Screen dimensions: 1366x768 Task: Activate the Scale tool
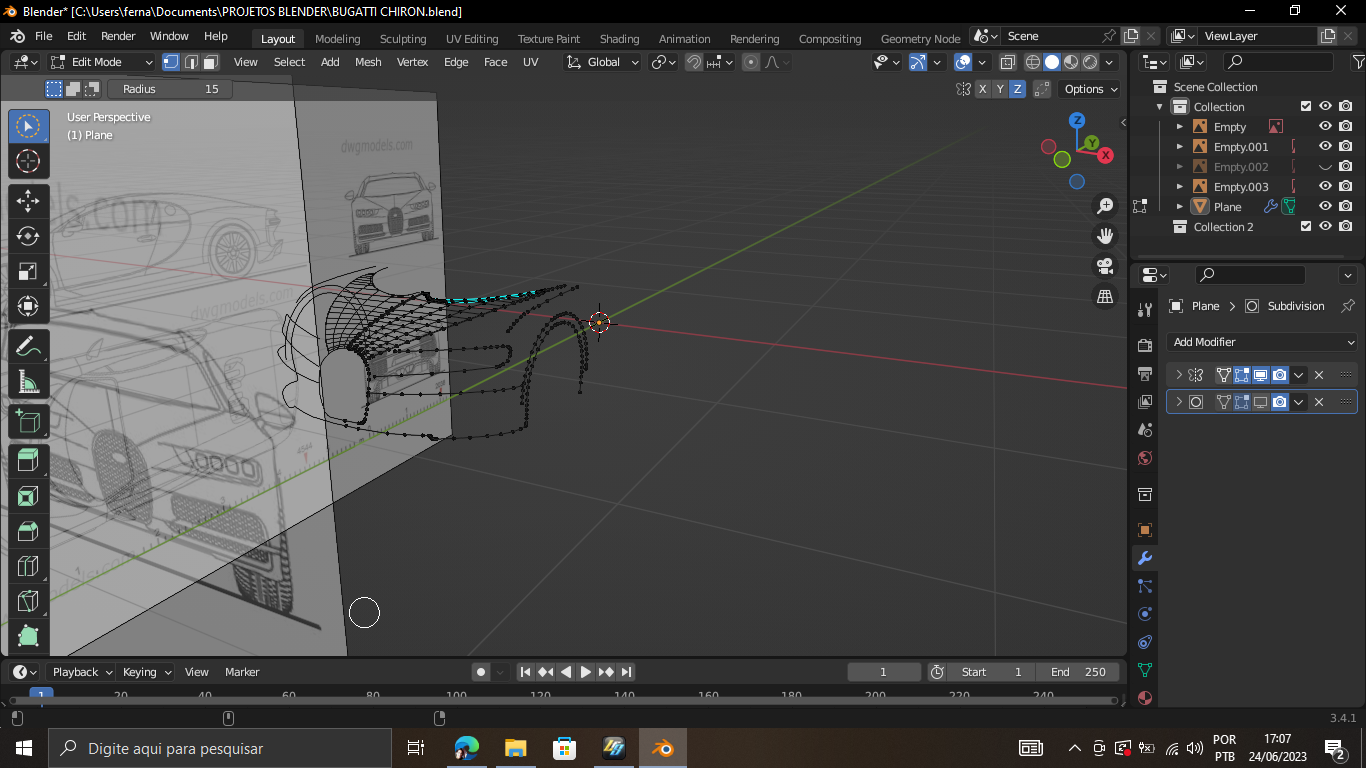(x=28, y=271)
